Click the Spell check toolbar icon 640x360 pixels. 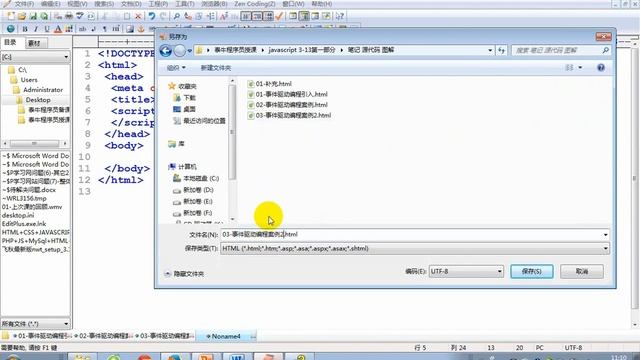coord(80,16)
